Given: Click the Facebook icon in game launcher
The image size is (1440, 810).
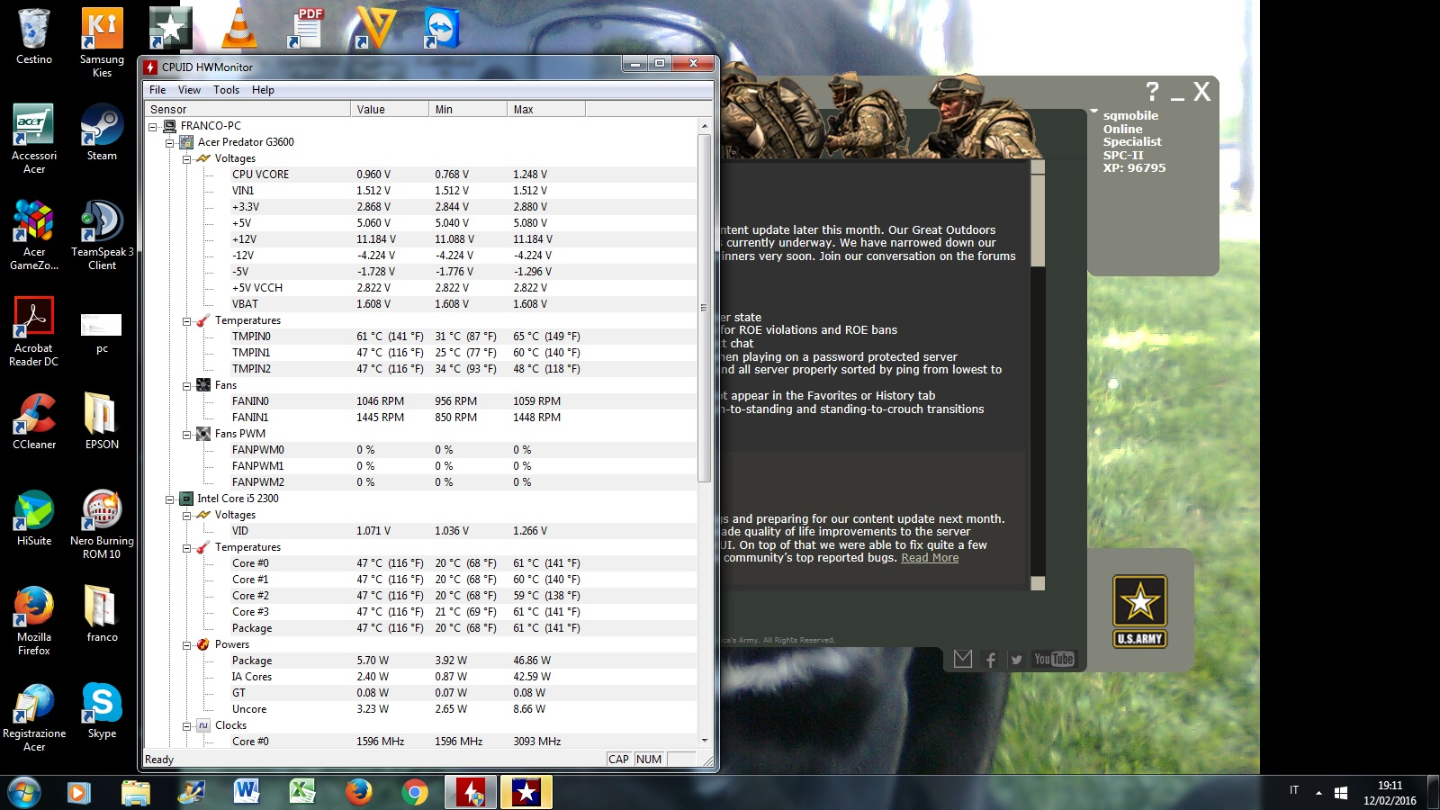Looking at the screenshot, I should [991, 659].
